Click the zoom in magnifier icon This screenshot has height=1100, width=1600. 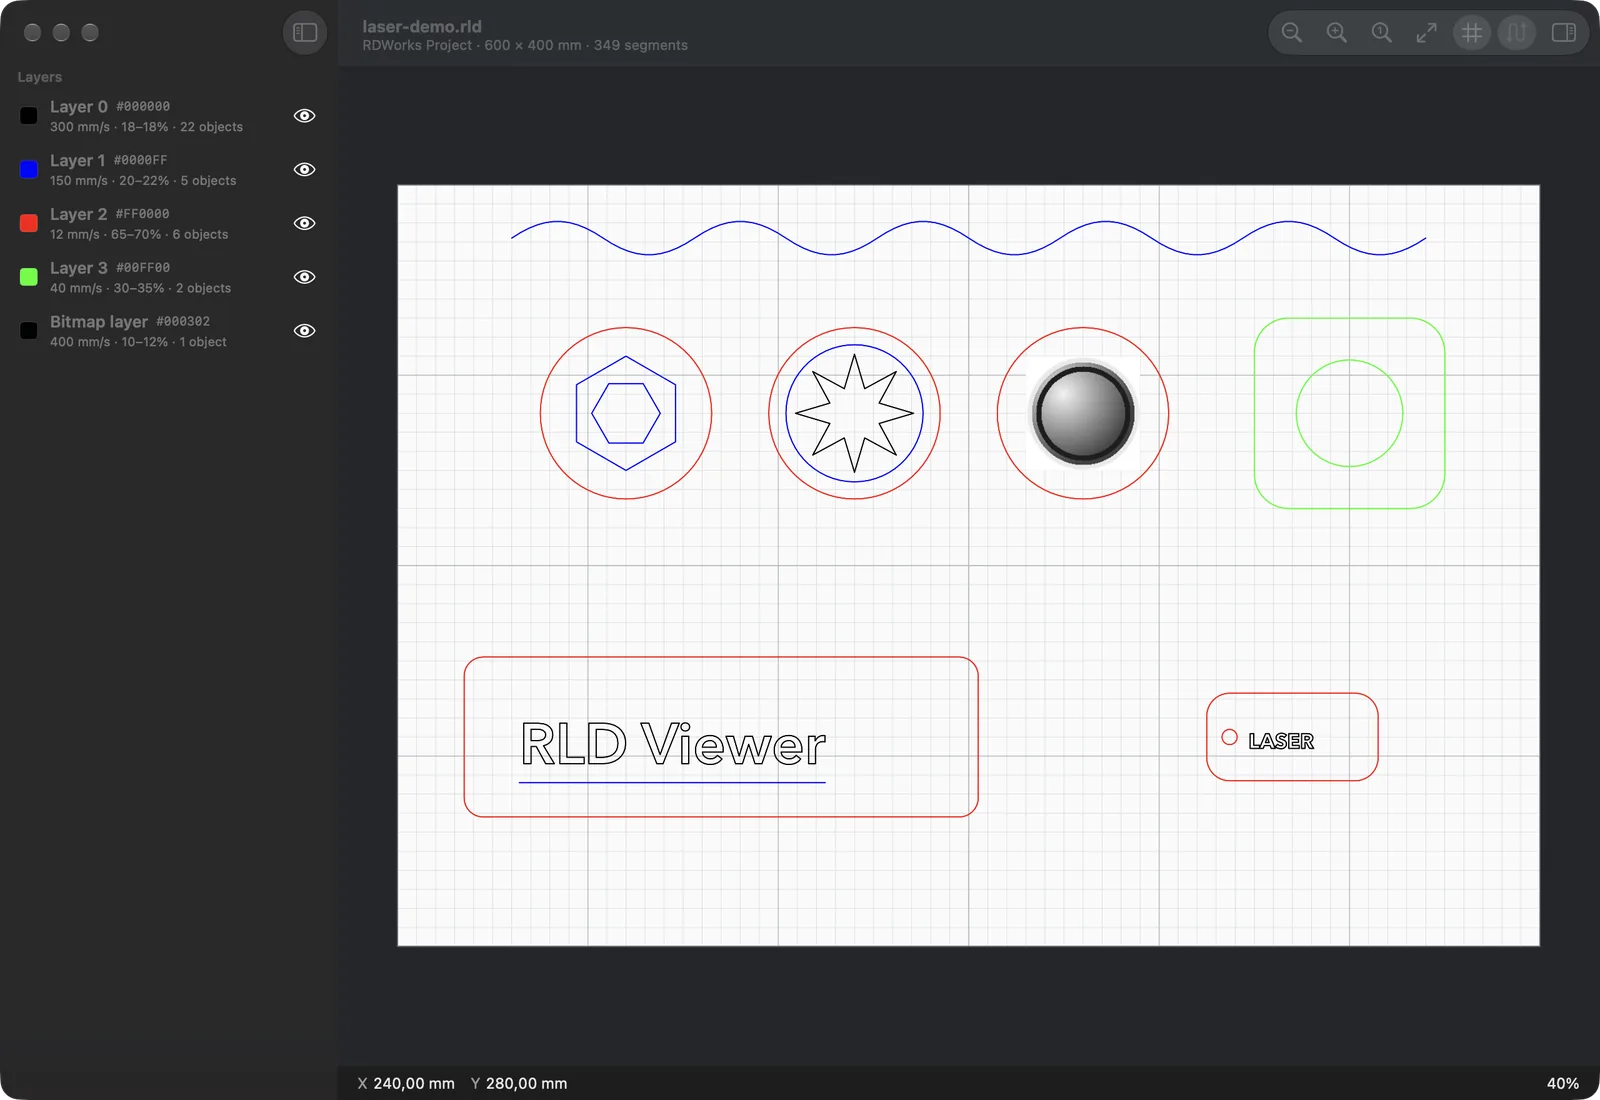tap(1337, 33)
